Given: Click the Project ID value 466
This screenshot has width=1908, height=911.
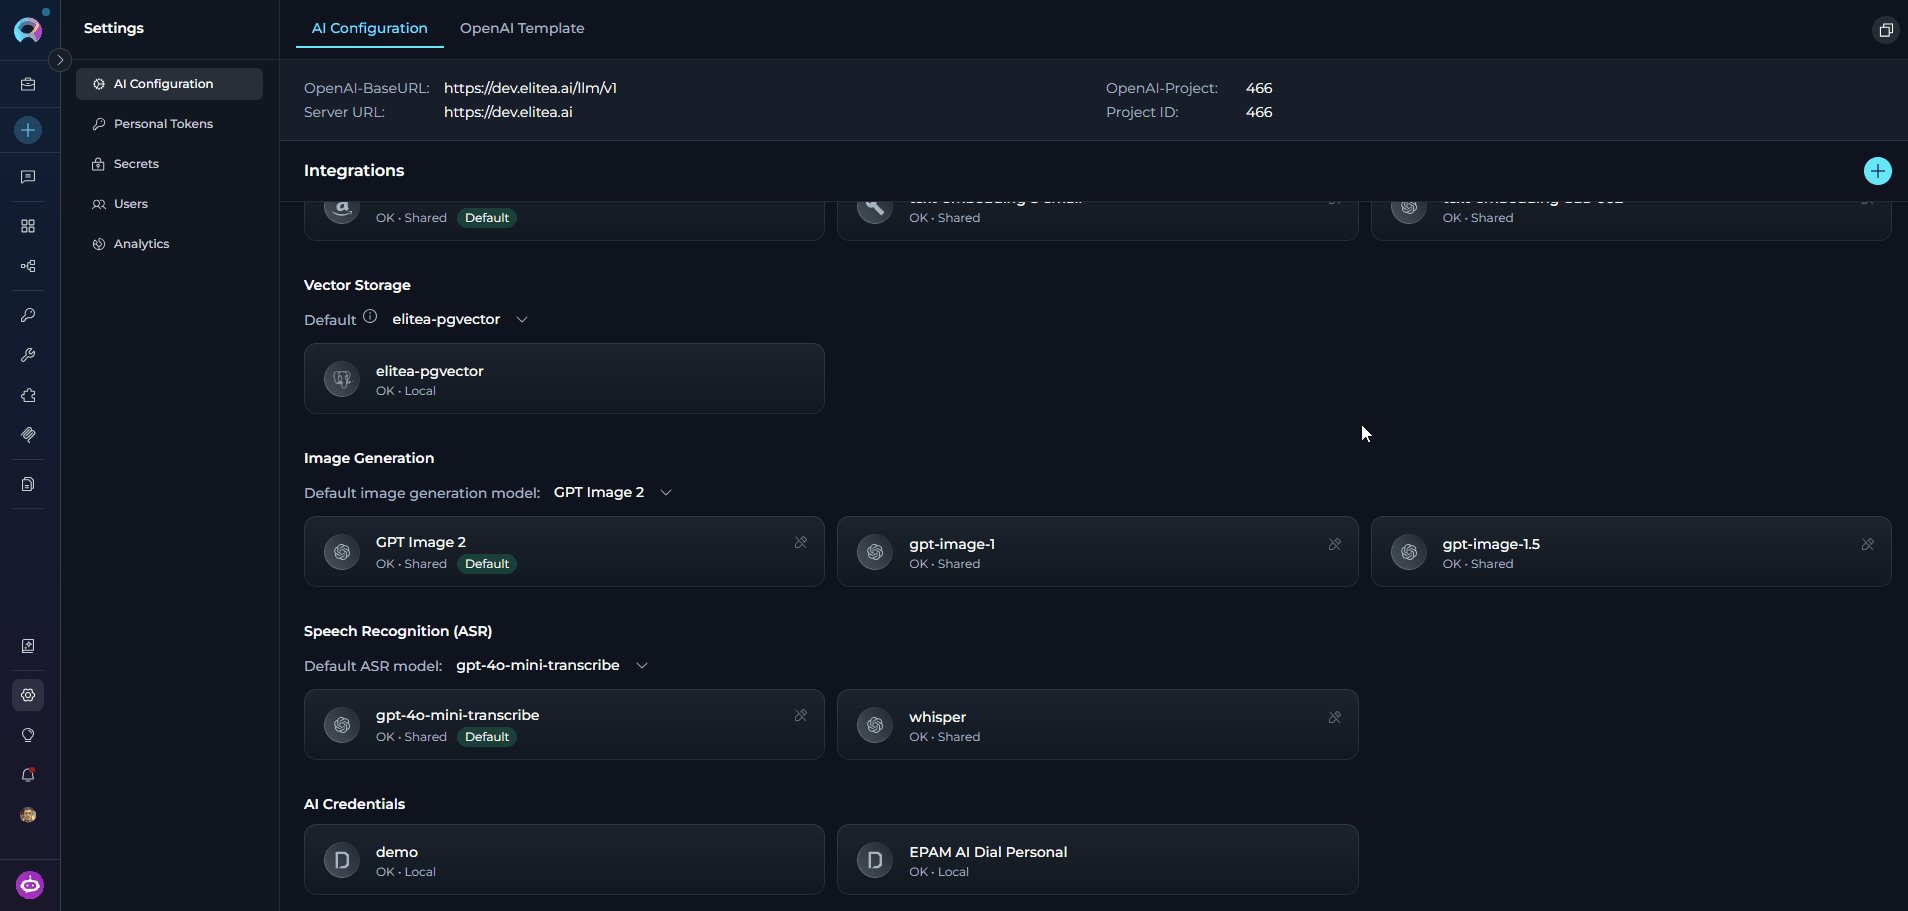Looking at the screenshot, I should tap(1259, 112).
